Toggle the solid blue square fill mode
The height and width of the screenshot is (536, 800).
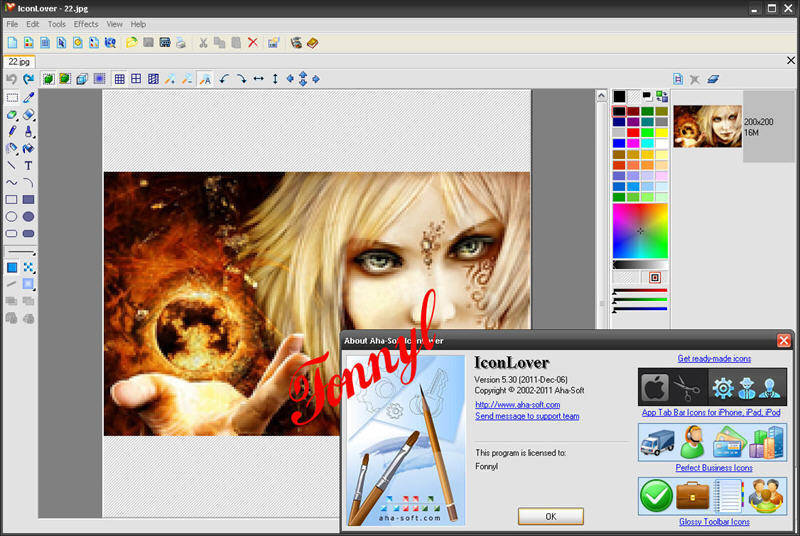point(12,267)
